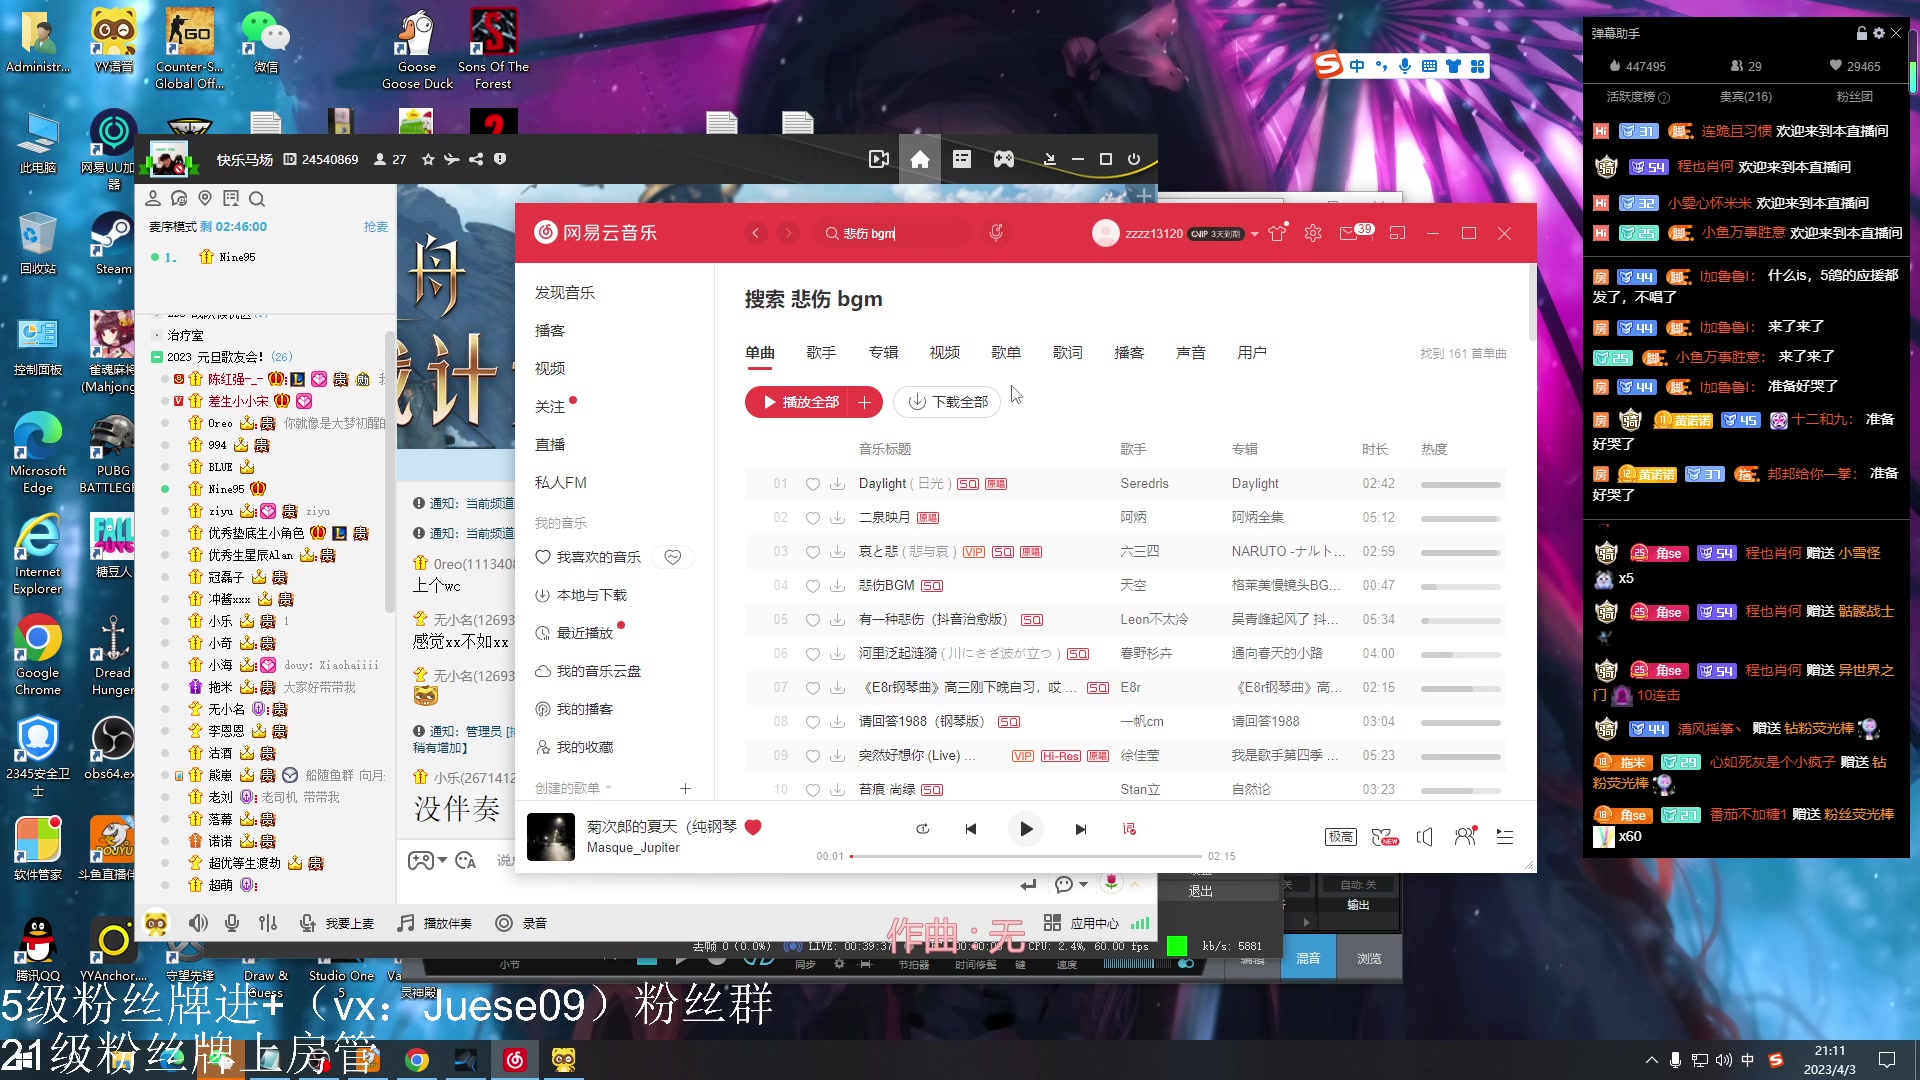1920x1080 pixels.
Task: Switch to 歌单 tab in search results
Action: [1006, 353]
